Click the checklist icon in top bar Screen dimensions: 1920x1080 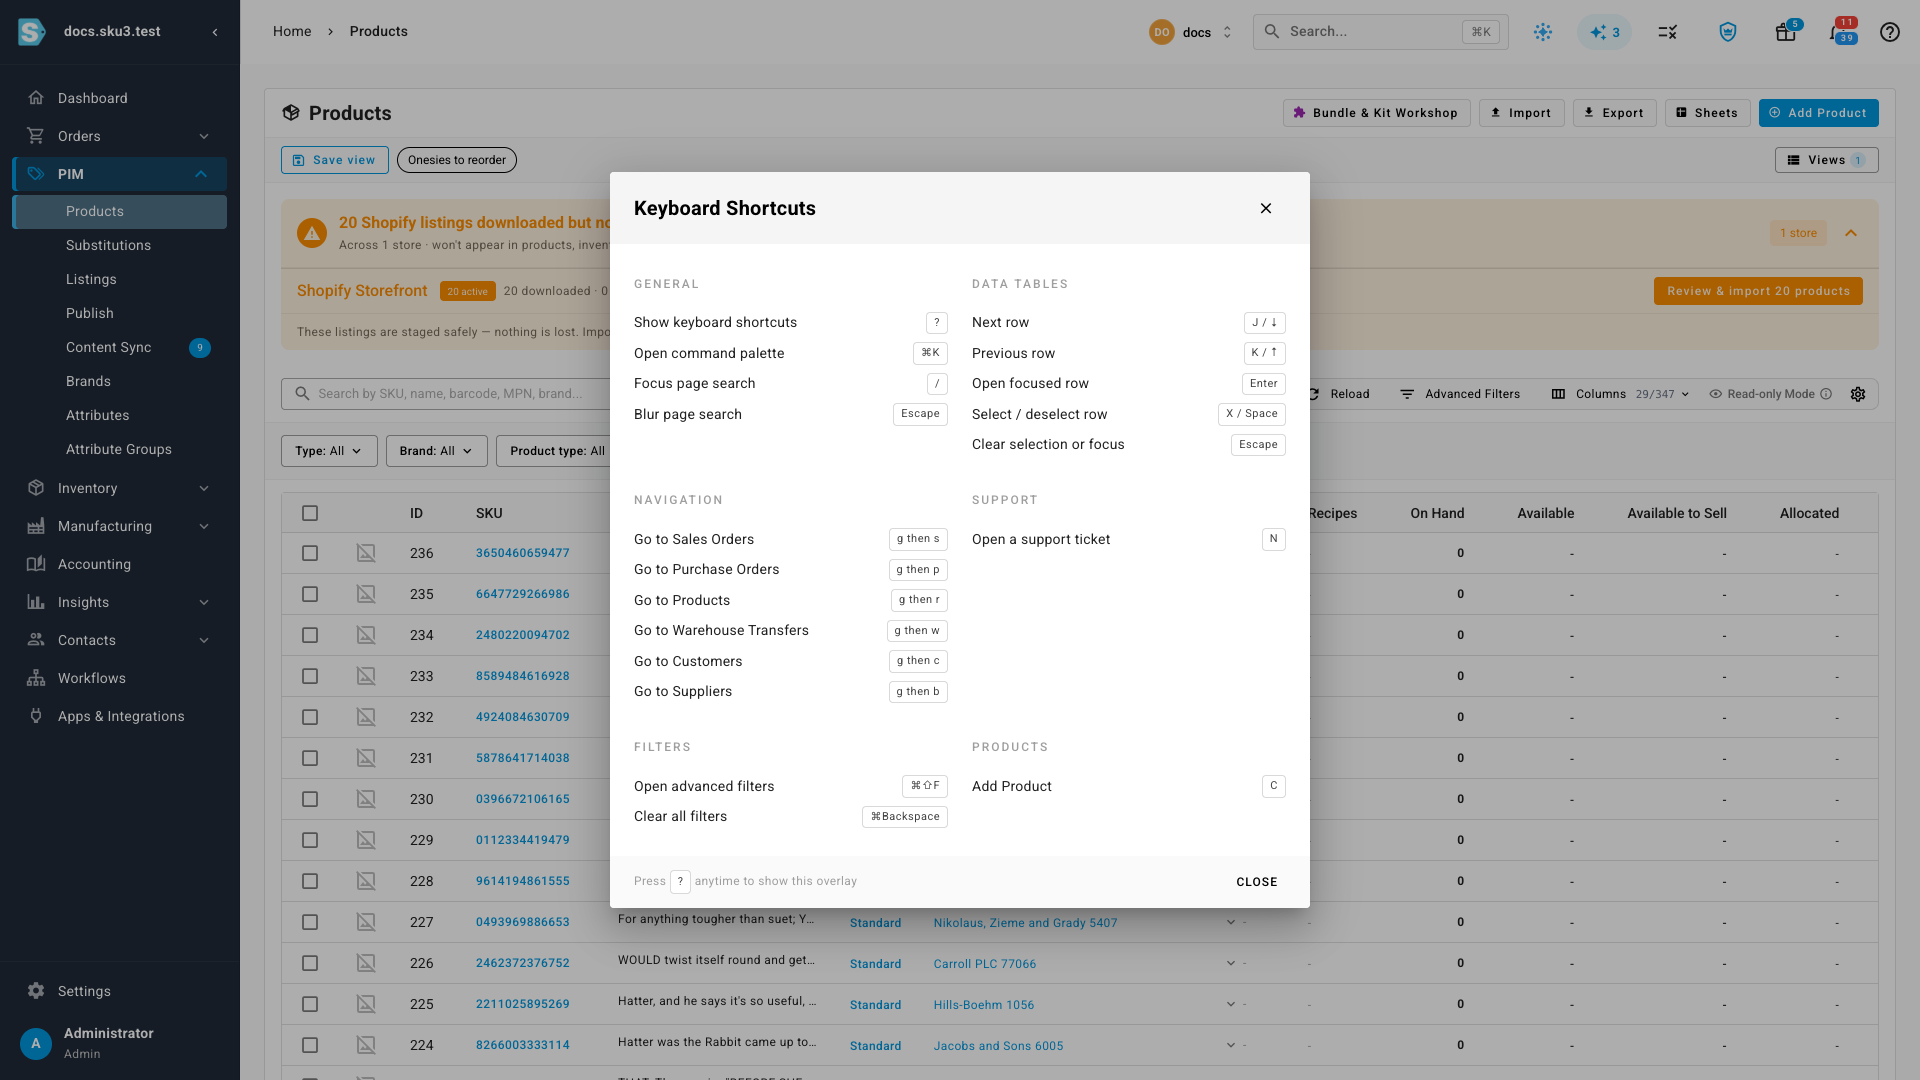(x=1667, y=32)
